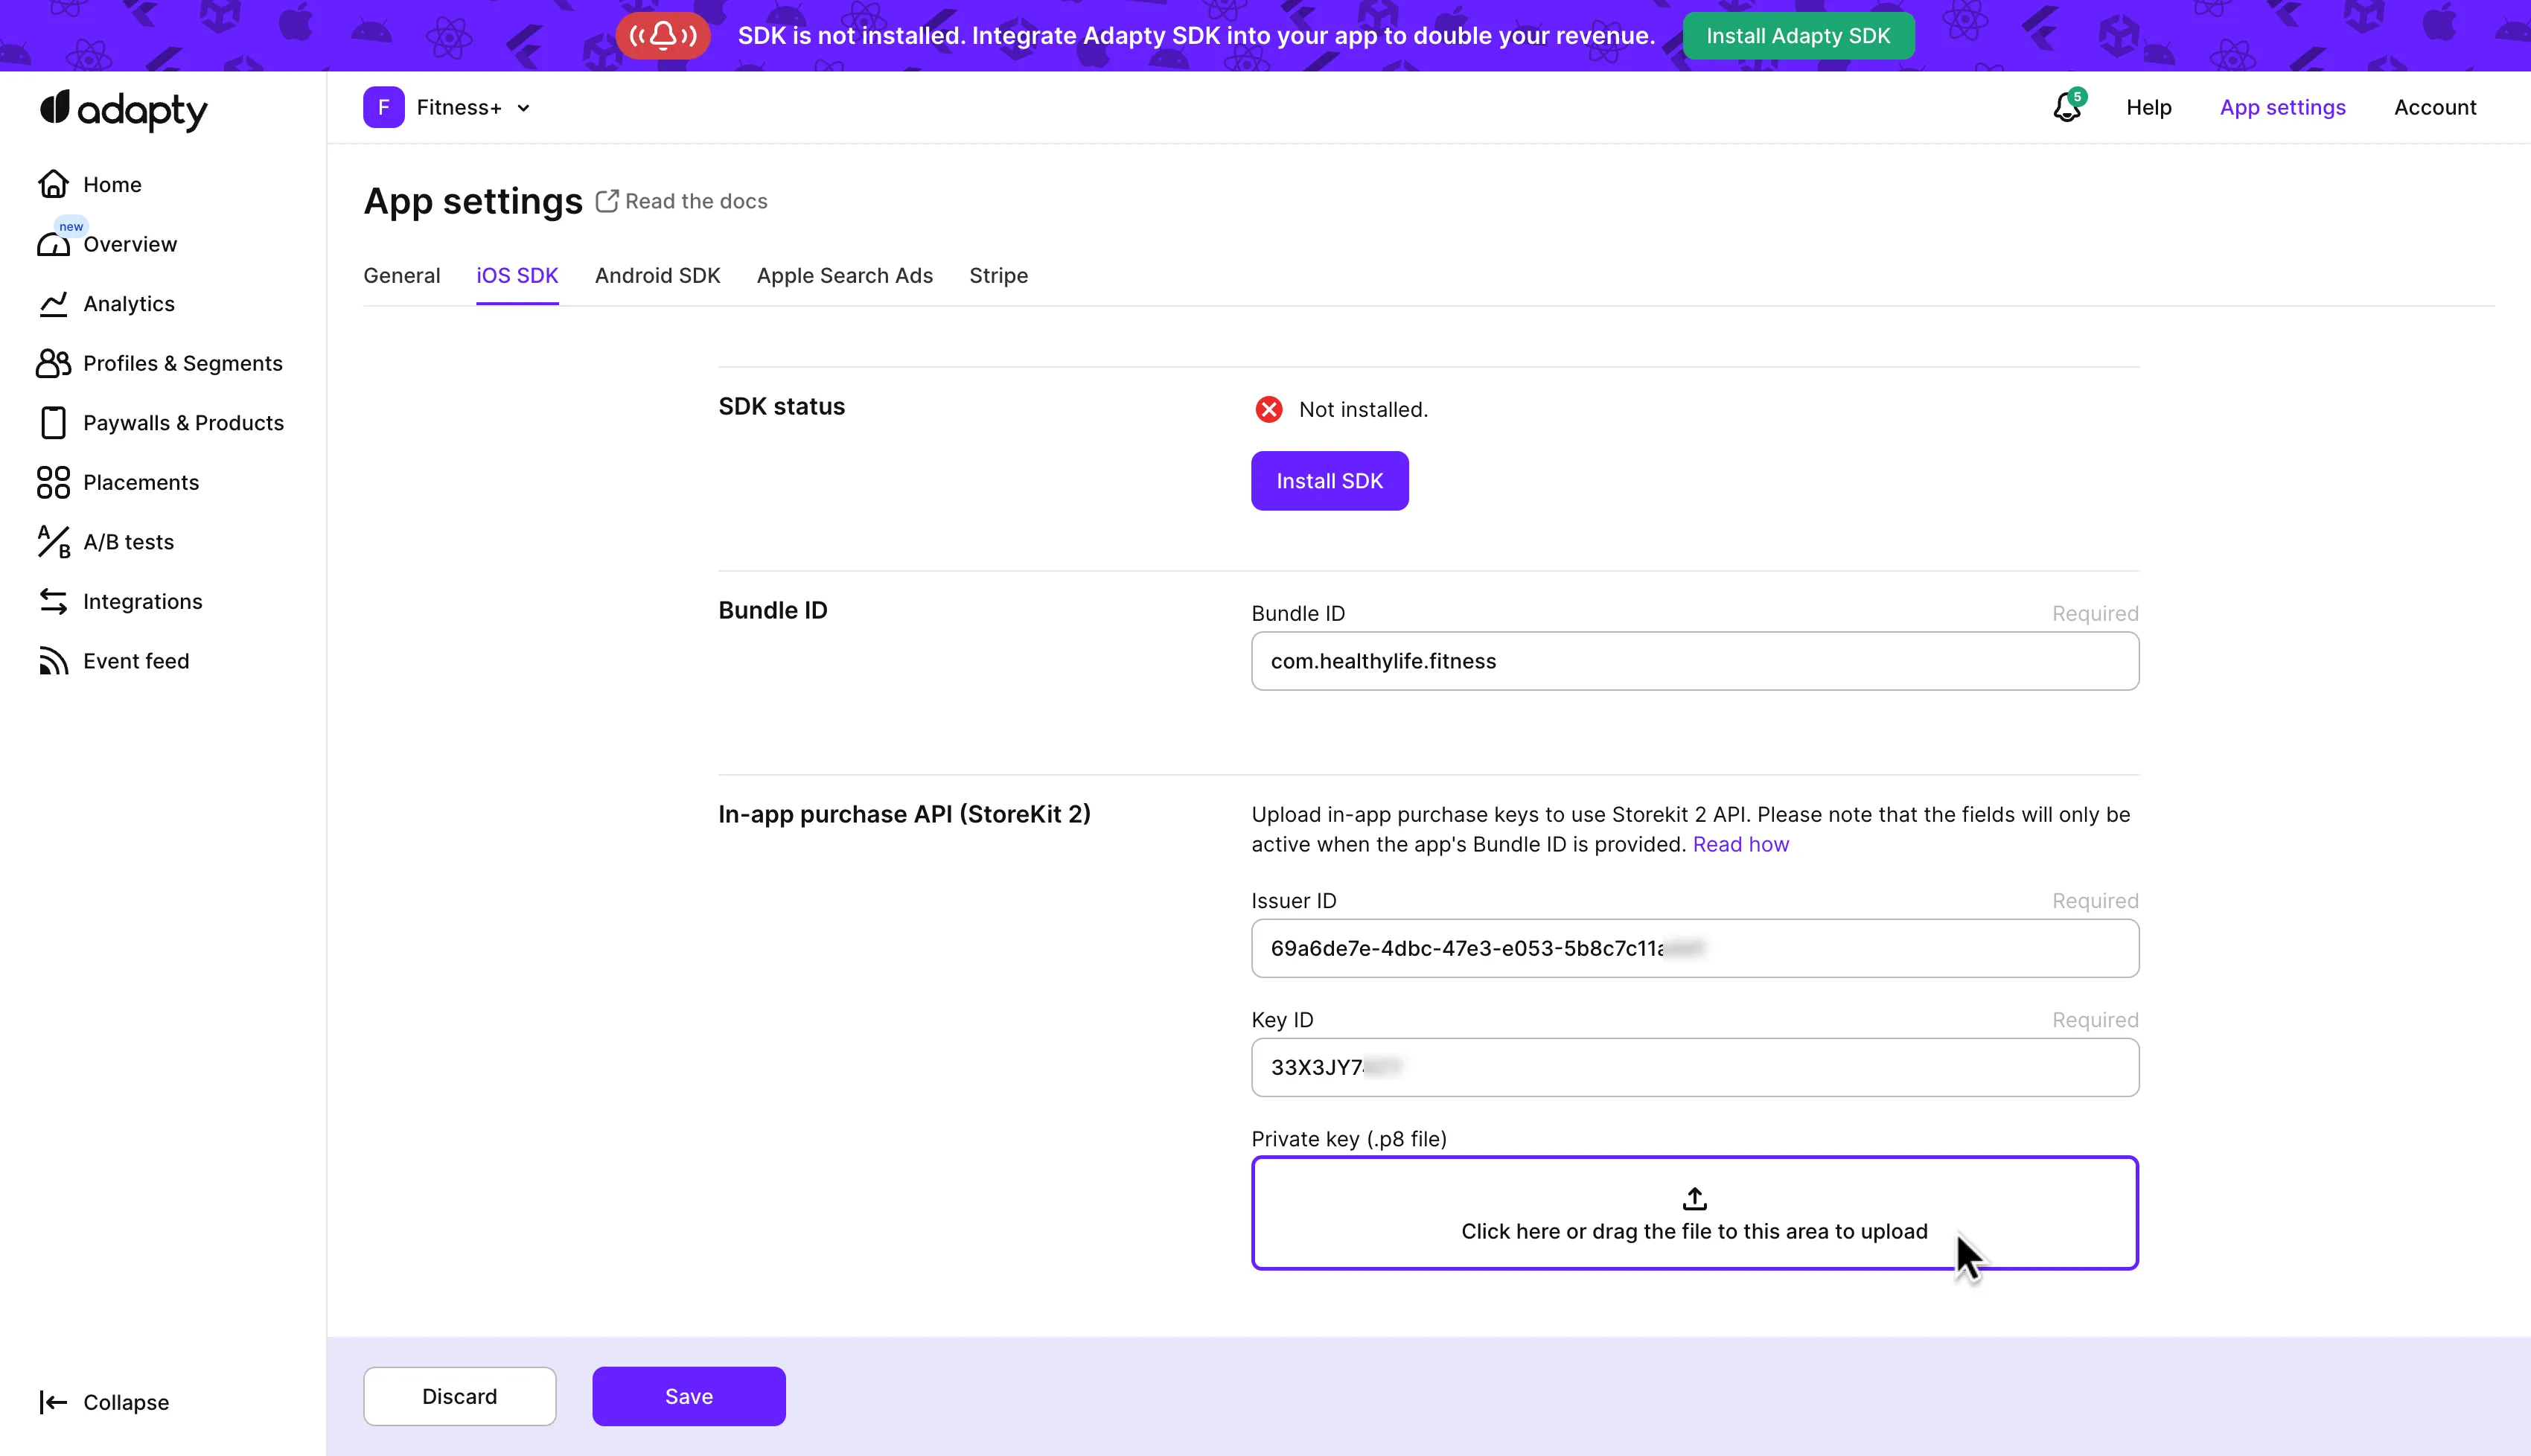
Task: Collapse the sidebar navigation
Action: [104, 1402]
